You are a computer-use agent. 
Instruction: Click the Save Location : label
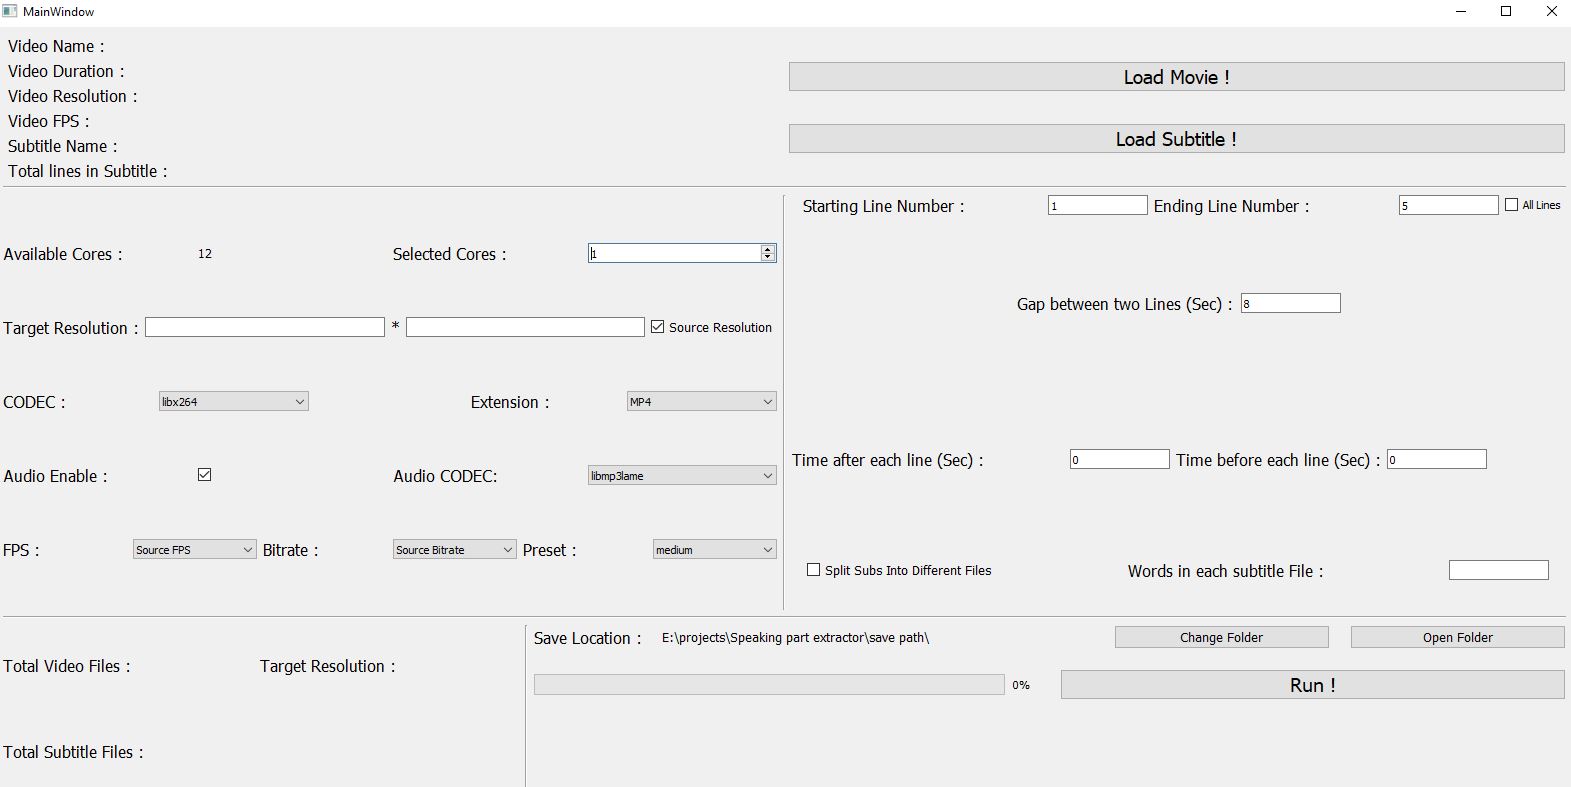pyautogui.click(x=588, y=638)
